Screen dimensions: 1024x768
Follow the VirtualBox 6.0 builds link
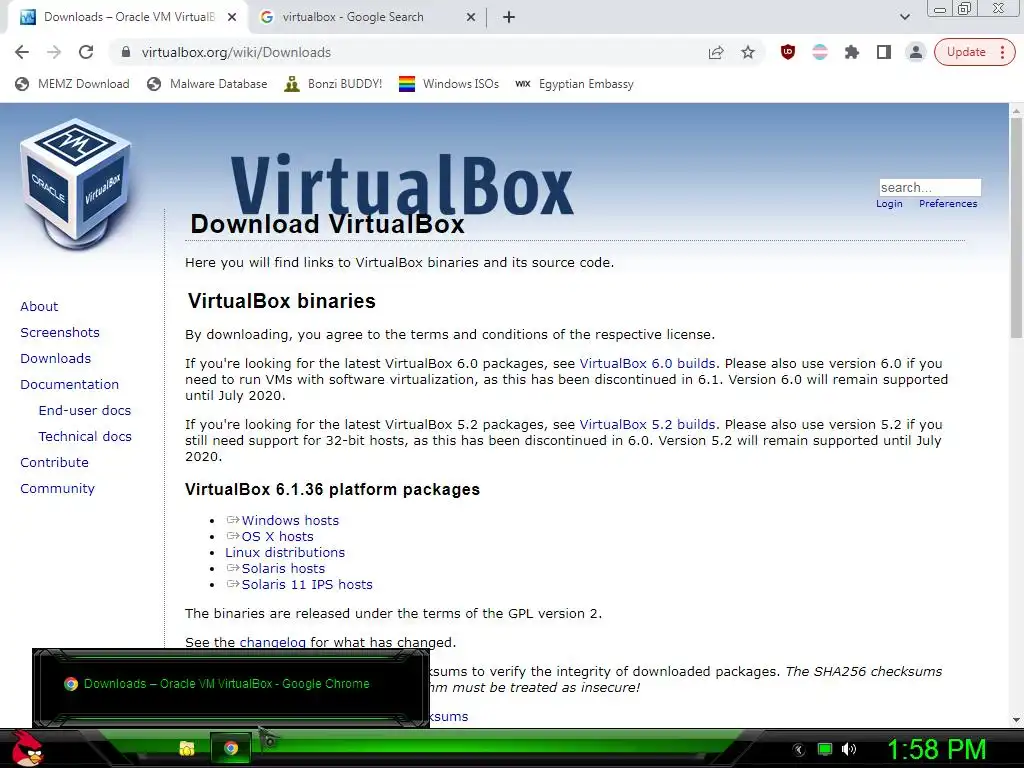(647, 364)
